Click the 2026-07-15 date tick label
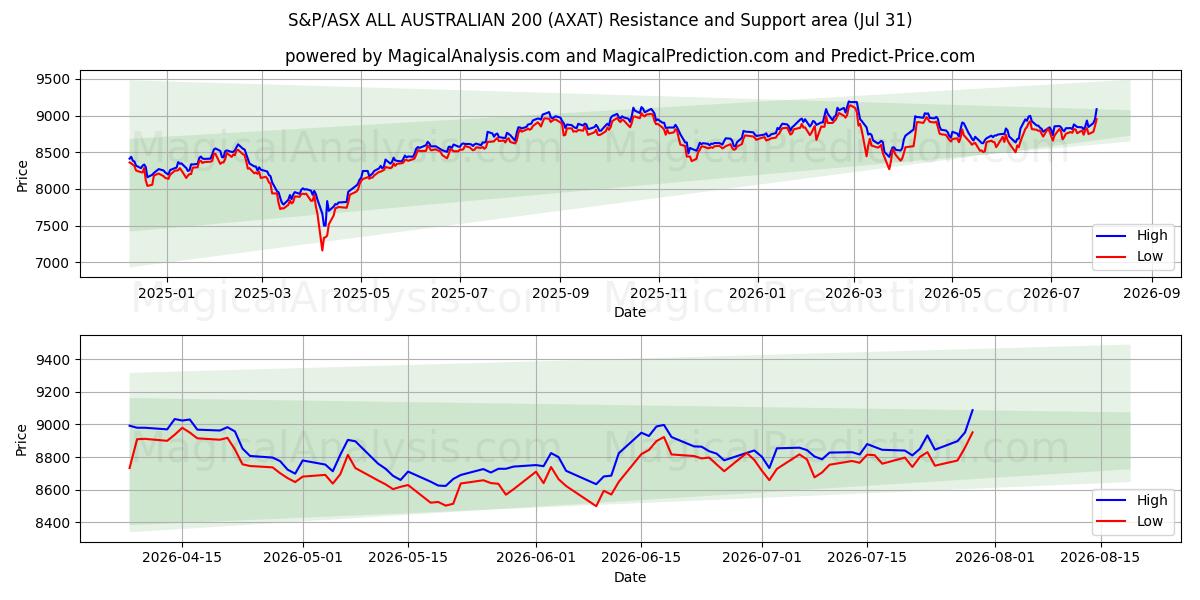Screen dimensions: 1200x600 coord(865,558)
